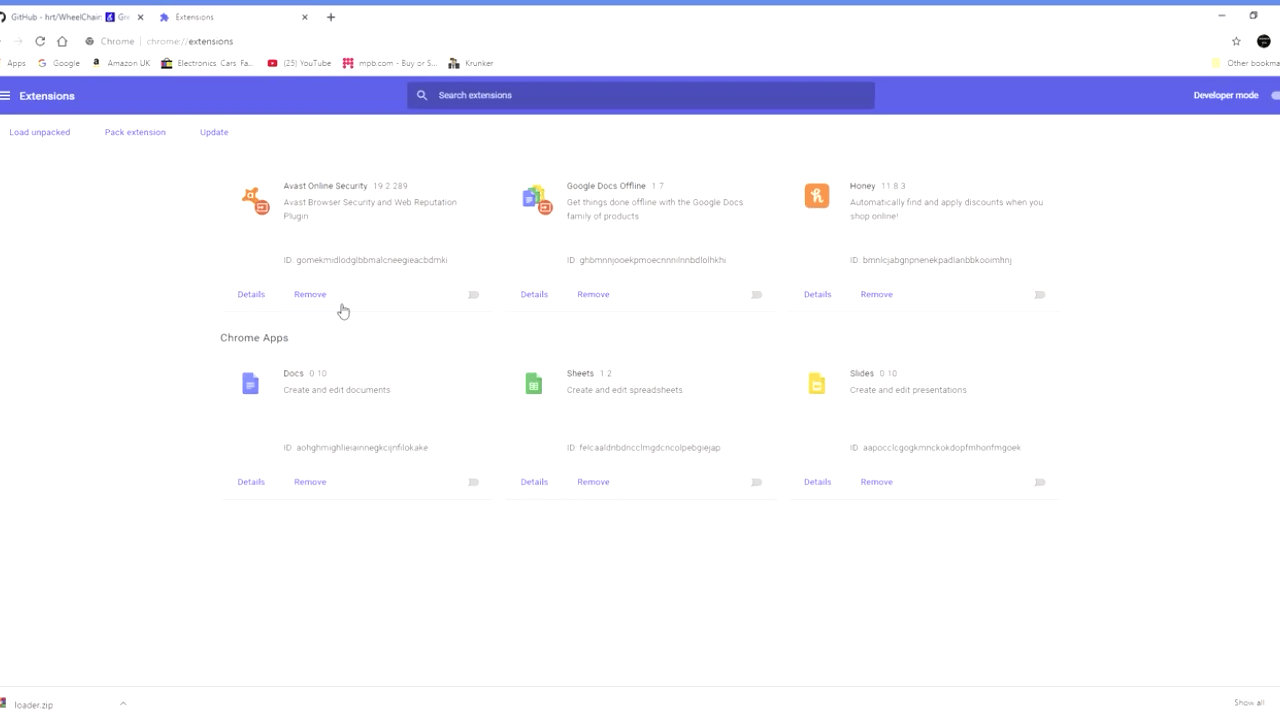Close the GitHub tab
Screen dimensions: 1280x720
coord(140,17)
